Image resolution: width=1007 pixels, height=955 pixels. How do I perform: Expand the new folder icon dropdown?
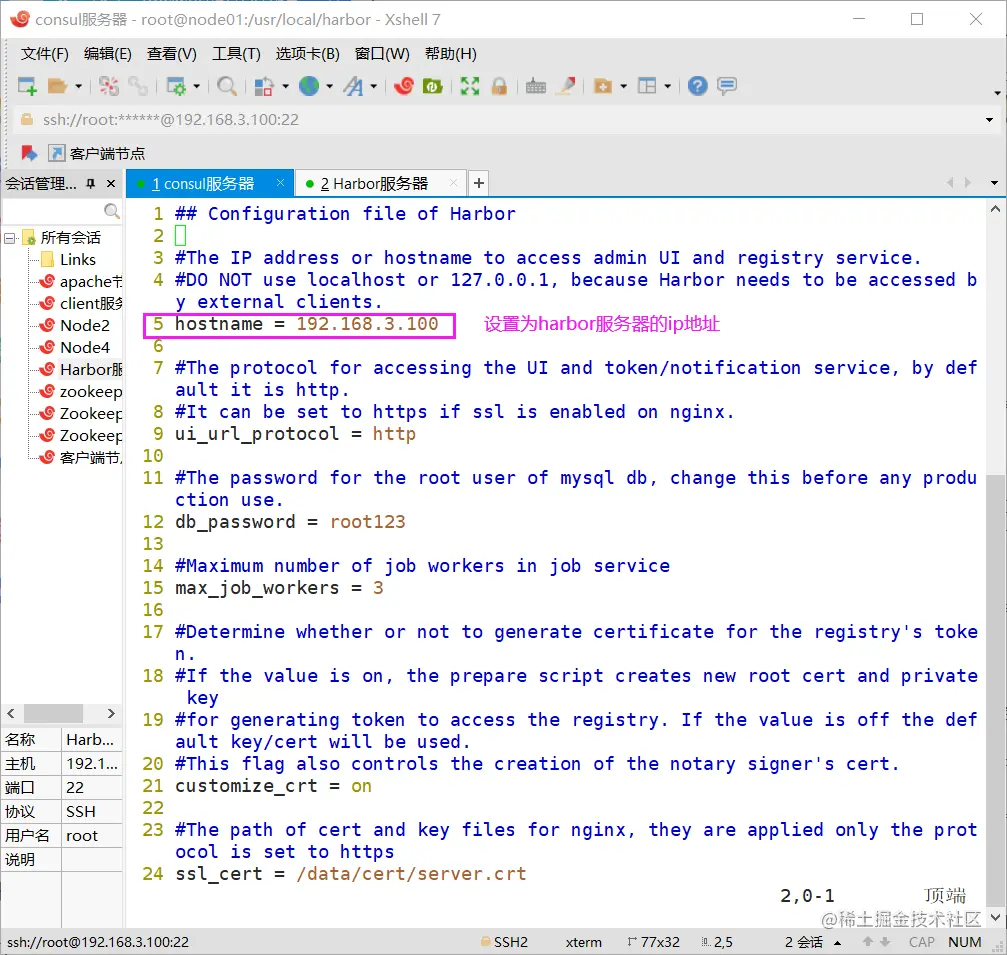tap(624, 86)
